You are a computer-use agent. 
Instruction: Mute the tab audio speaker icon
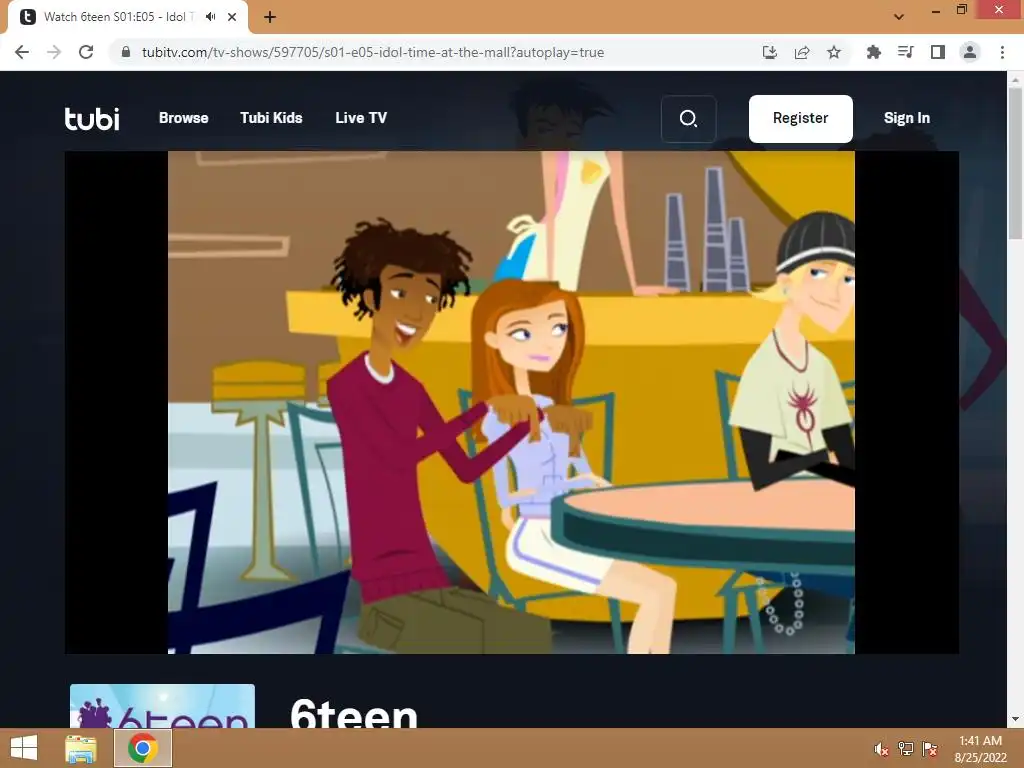[210, 17]
